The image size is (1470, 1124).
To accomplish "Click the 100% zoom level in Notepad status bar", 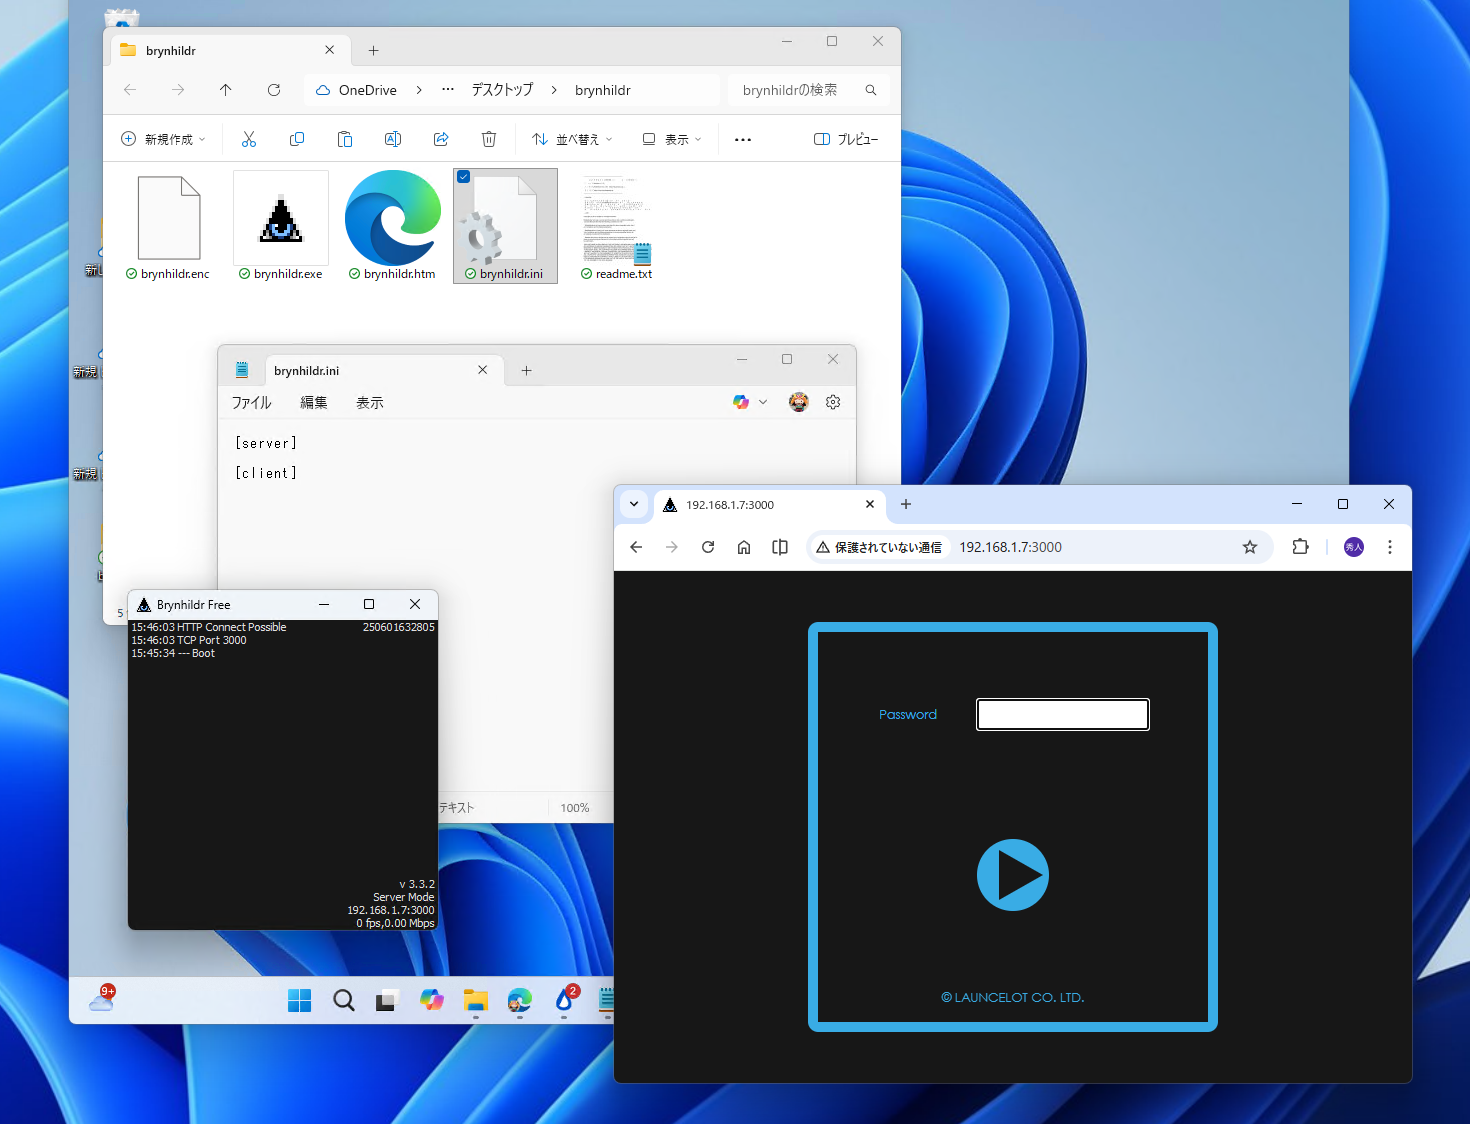I will point(575,808).
